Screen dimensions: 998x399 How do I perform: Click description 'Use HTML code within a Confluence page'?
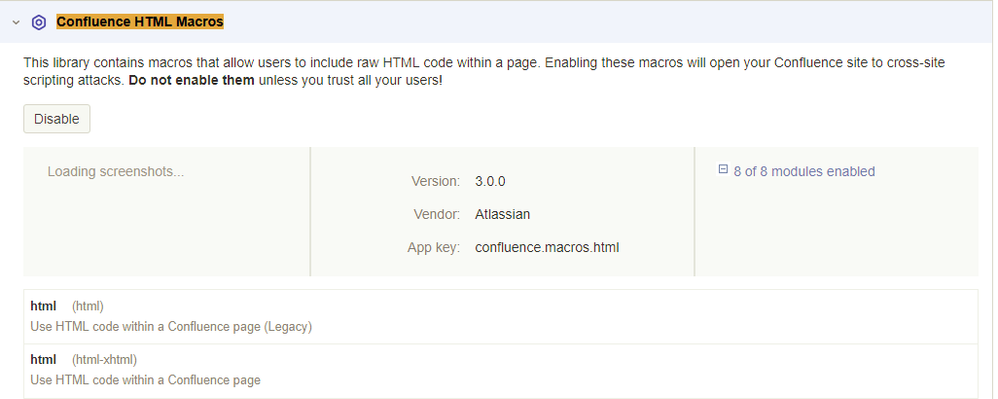(146, 380)
